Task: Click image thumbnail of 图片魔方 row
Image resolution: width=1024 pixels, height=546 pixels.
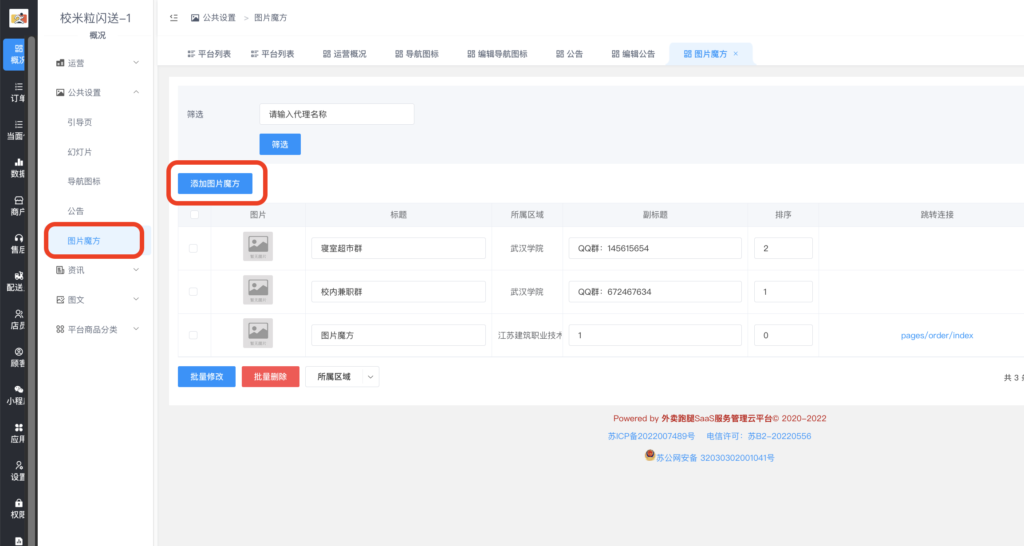Action: pos(258,333)
